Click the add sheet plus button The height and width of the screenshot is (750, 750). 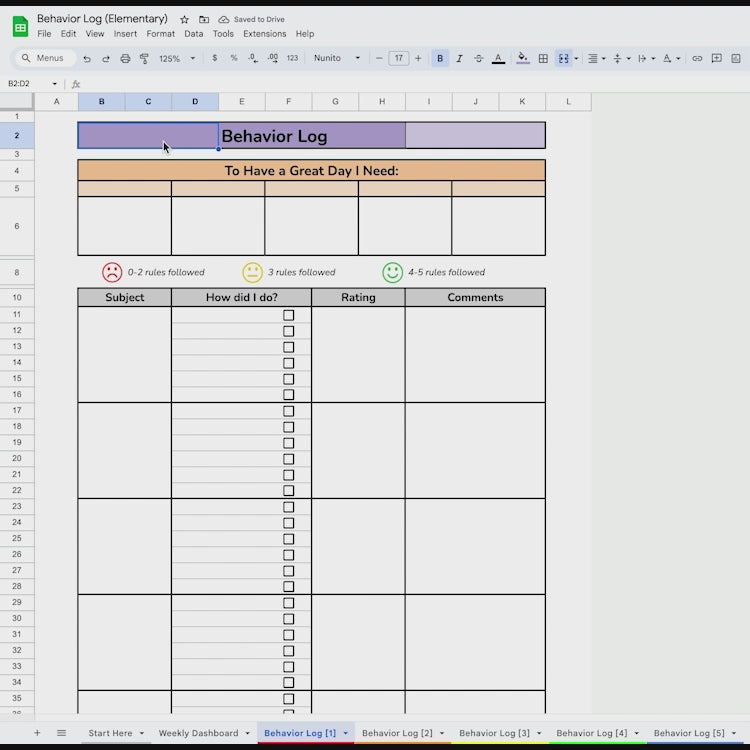coord(38,733)
